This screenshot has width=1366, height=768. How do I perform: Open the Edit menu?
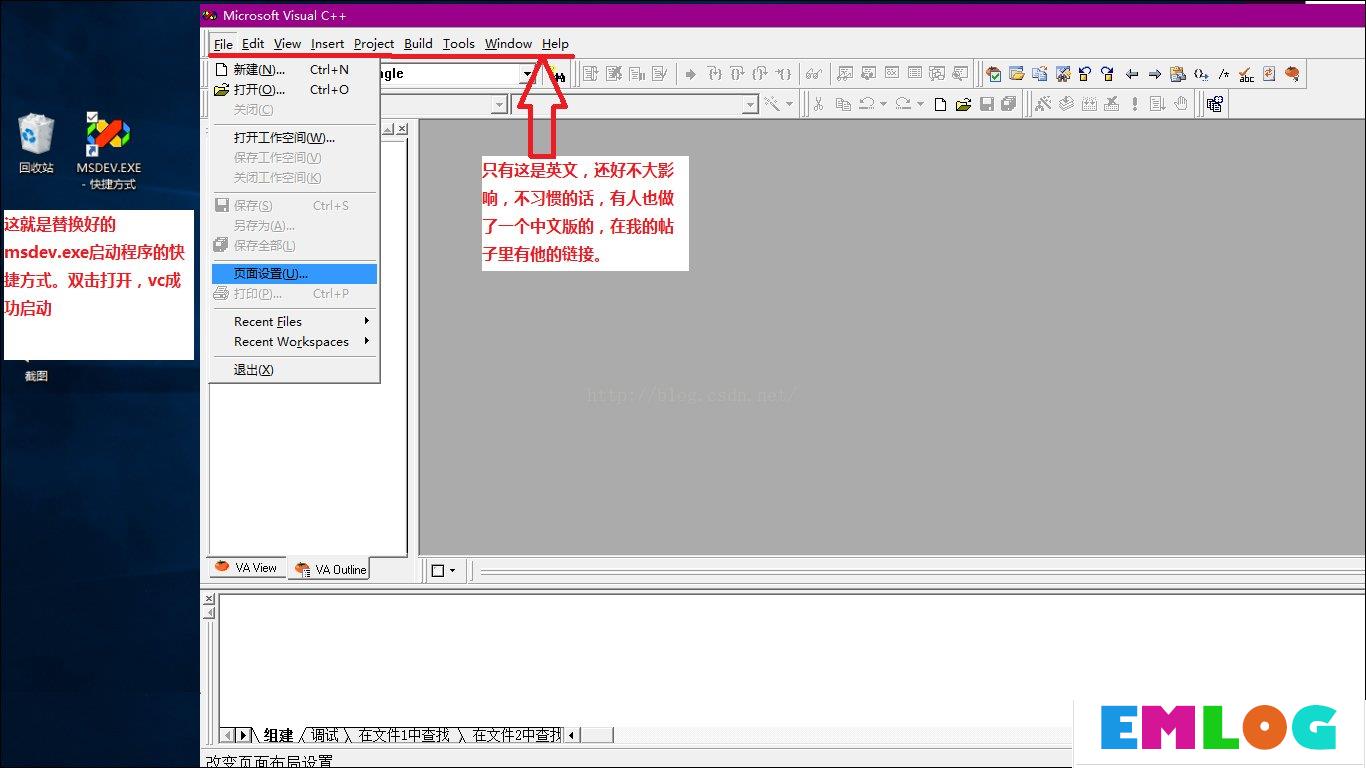pos(253,44)
